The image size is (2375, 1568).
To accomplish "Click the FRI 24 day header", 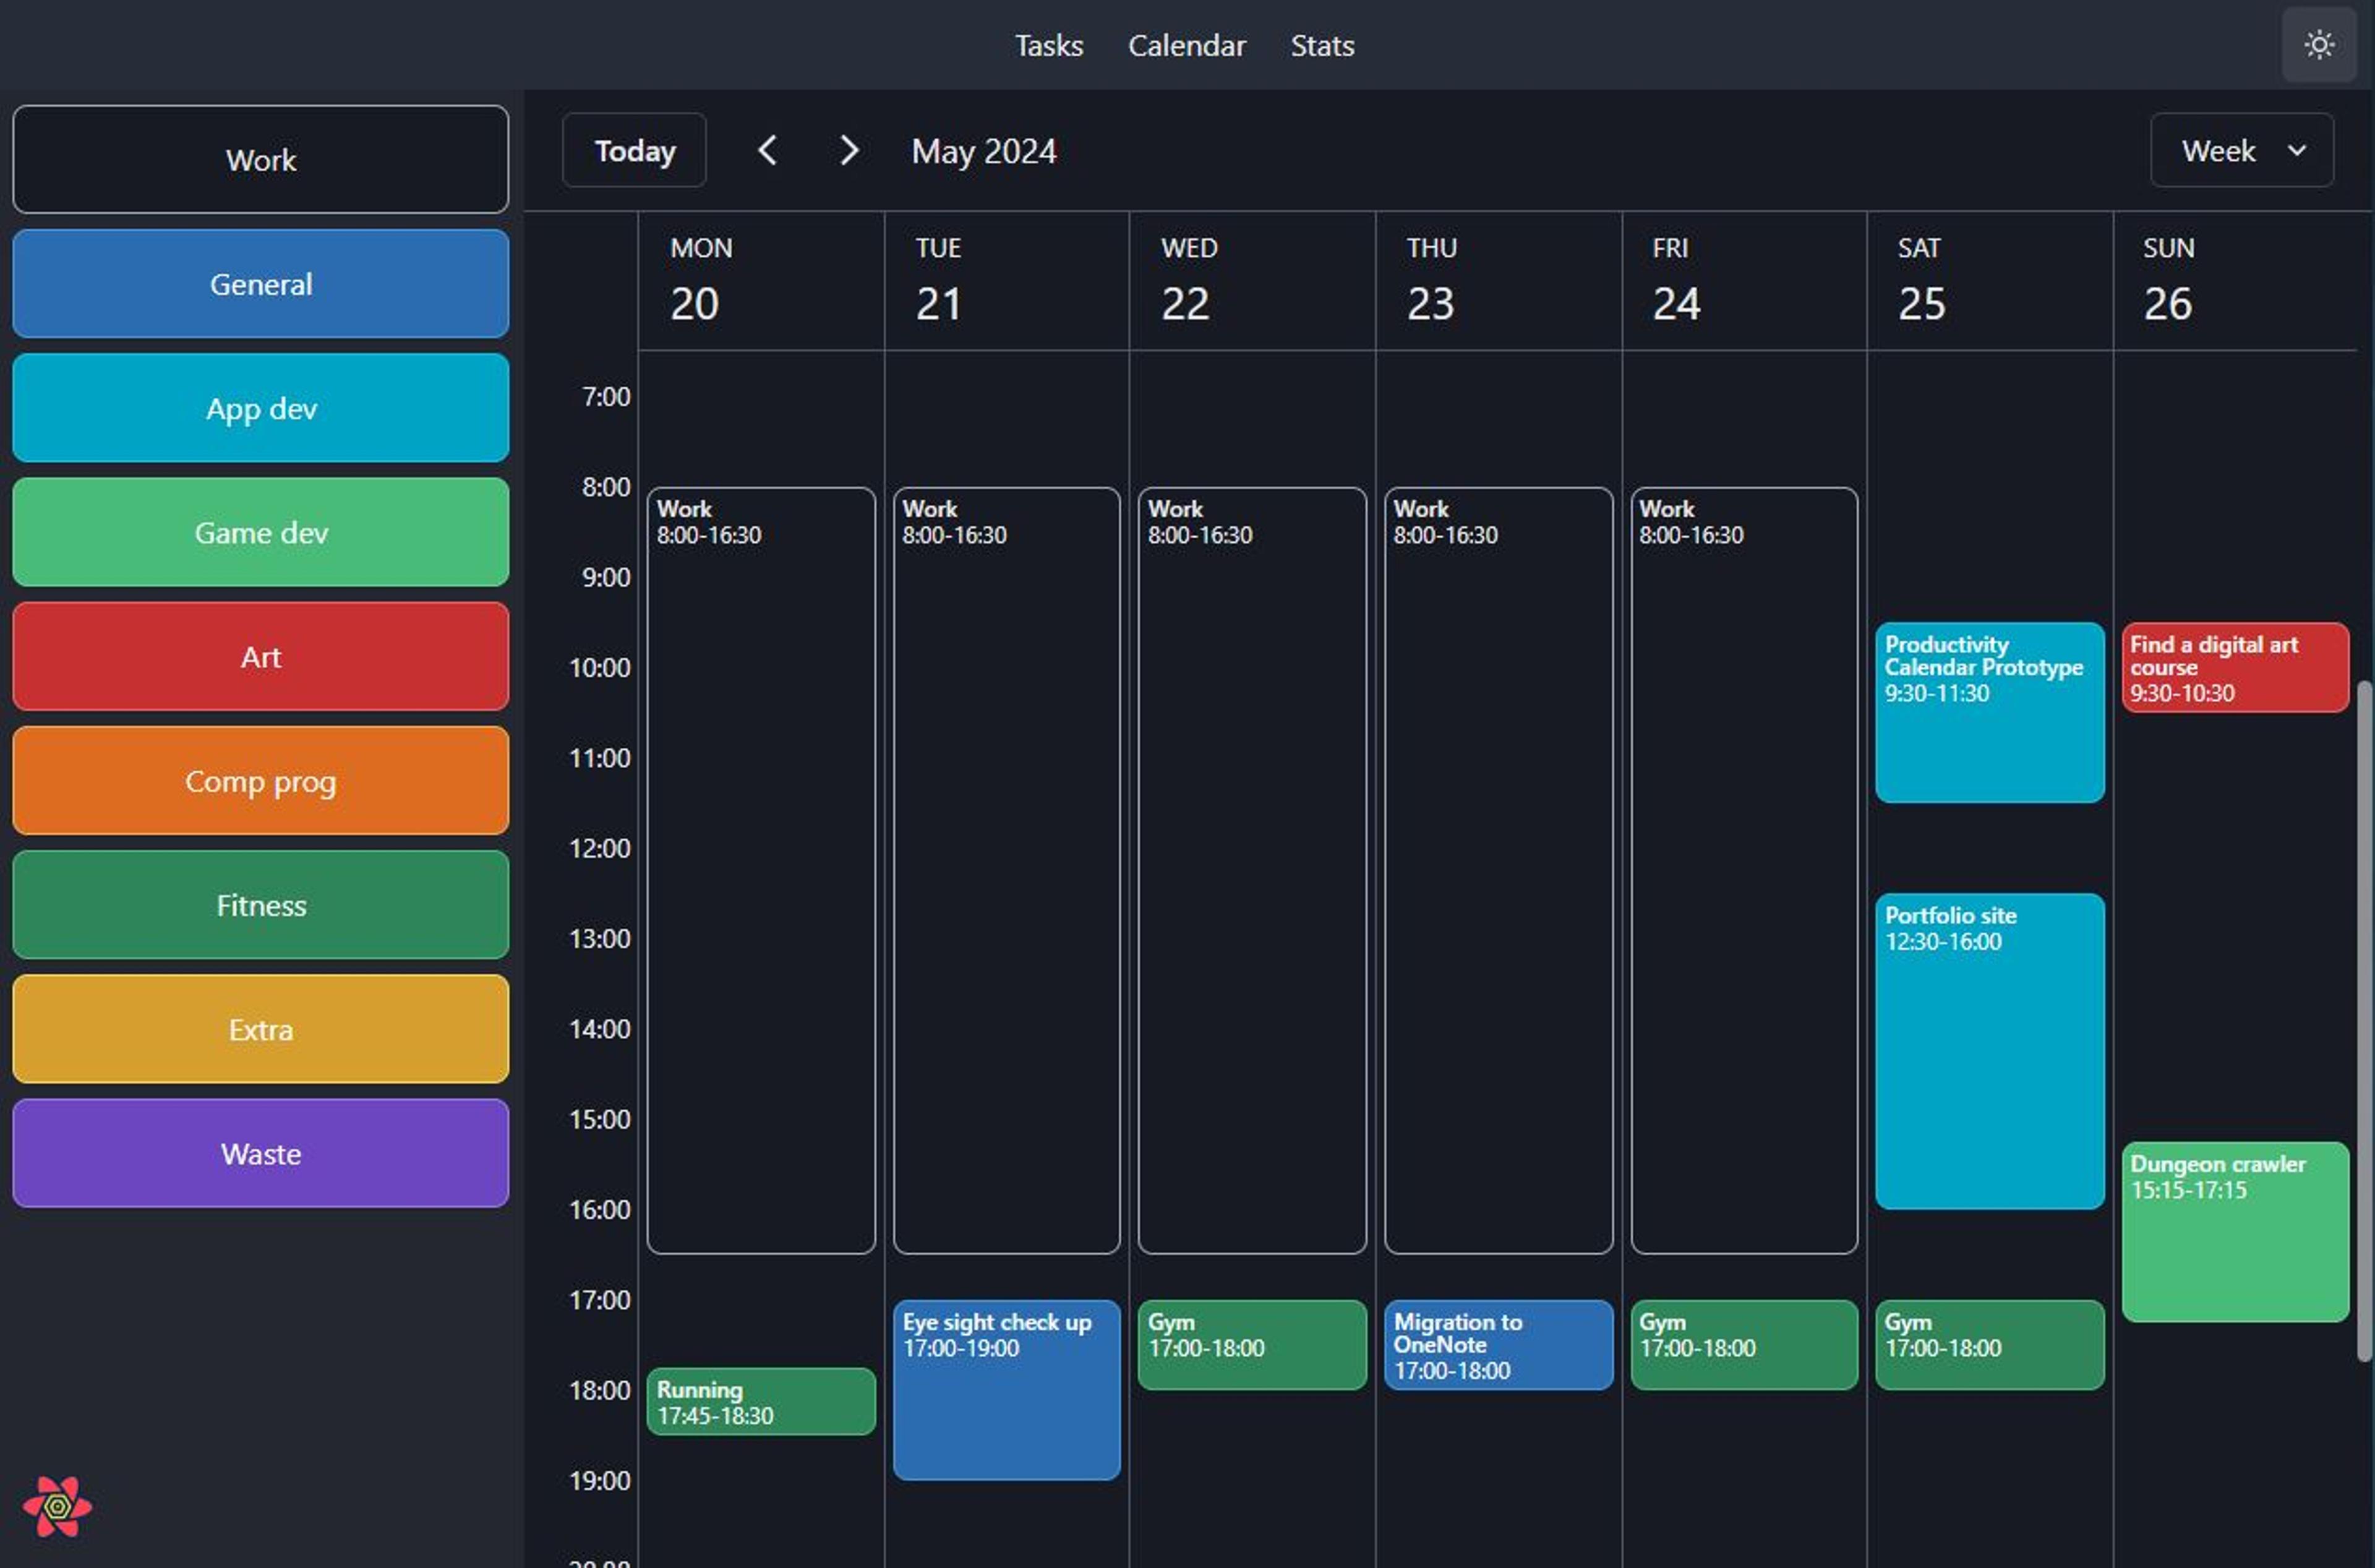I will (x=1744, y=281).
